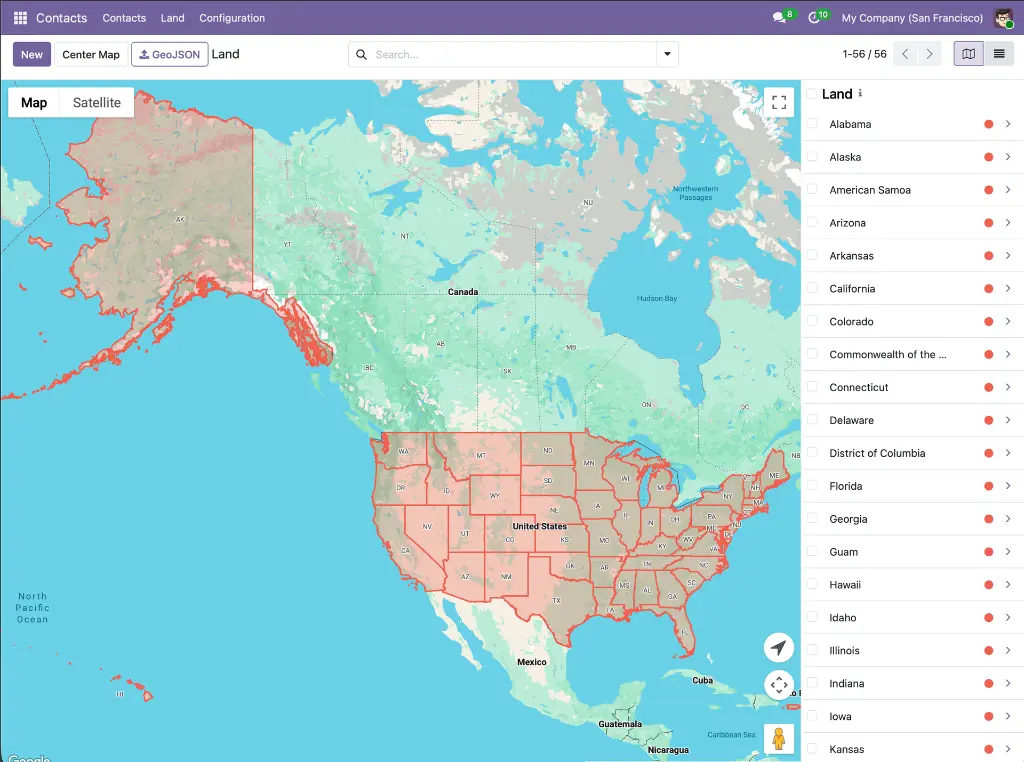The height and width of the screenshot is (762, 1024).
Task: Click the search magnifier icon
Action: pos(361,54)
